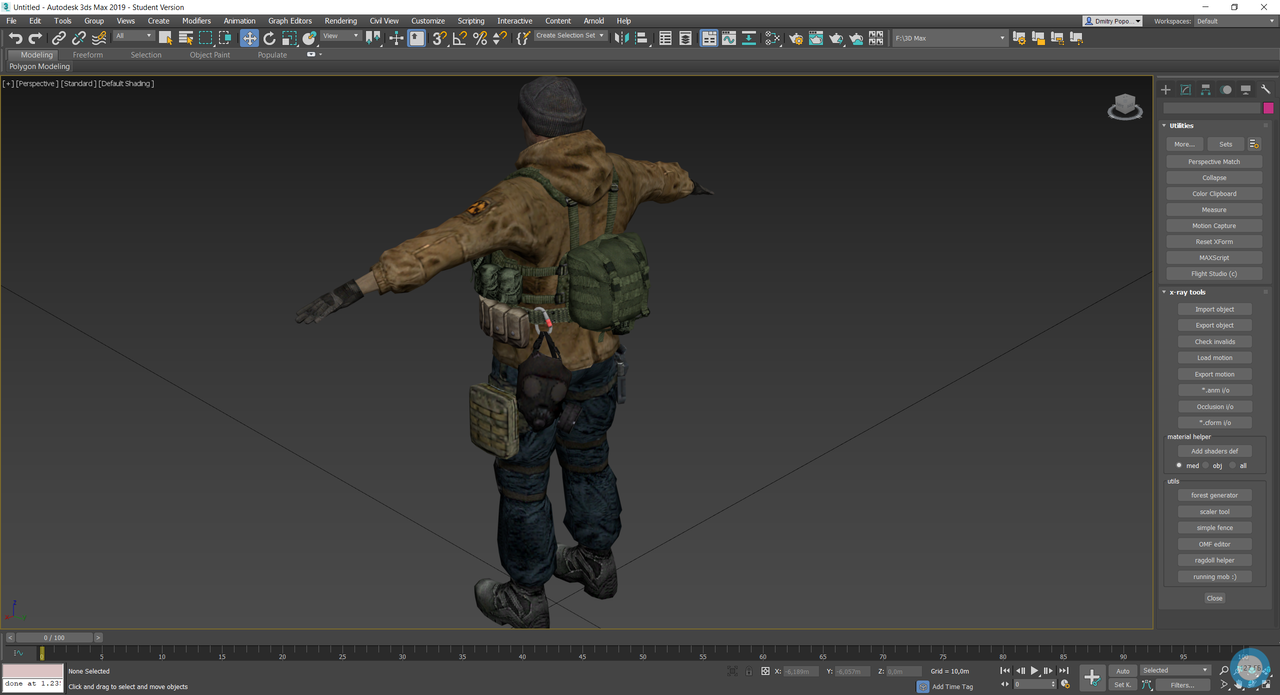This screenshot has width=1280, height=695.
Task: Pick Rectangular Selection Region tool
Action: point(206,38)
